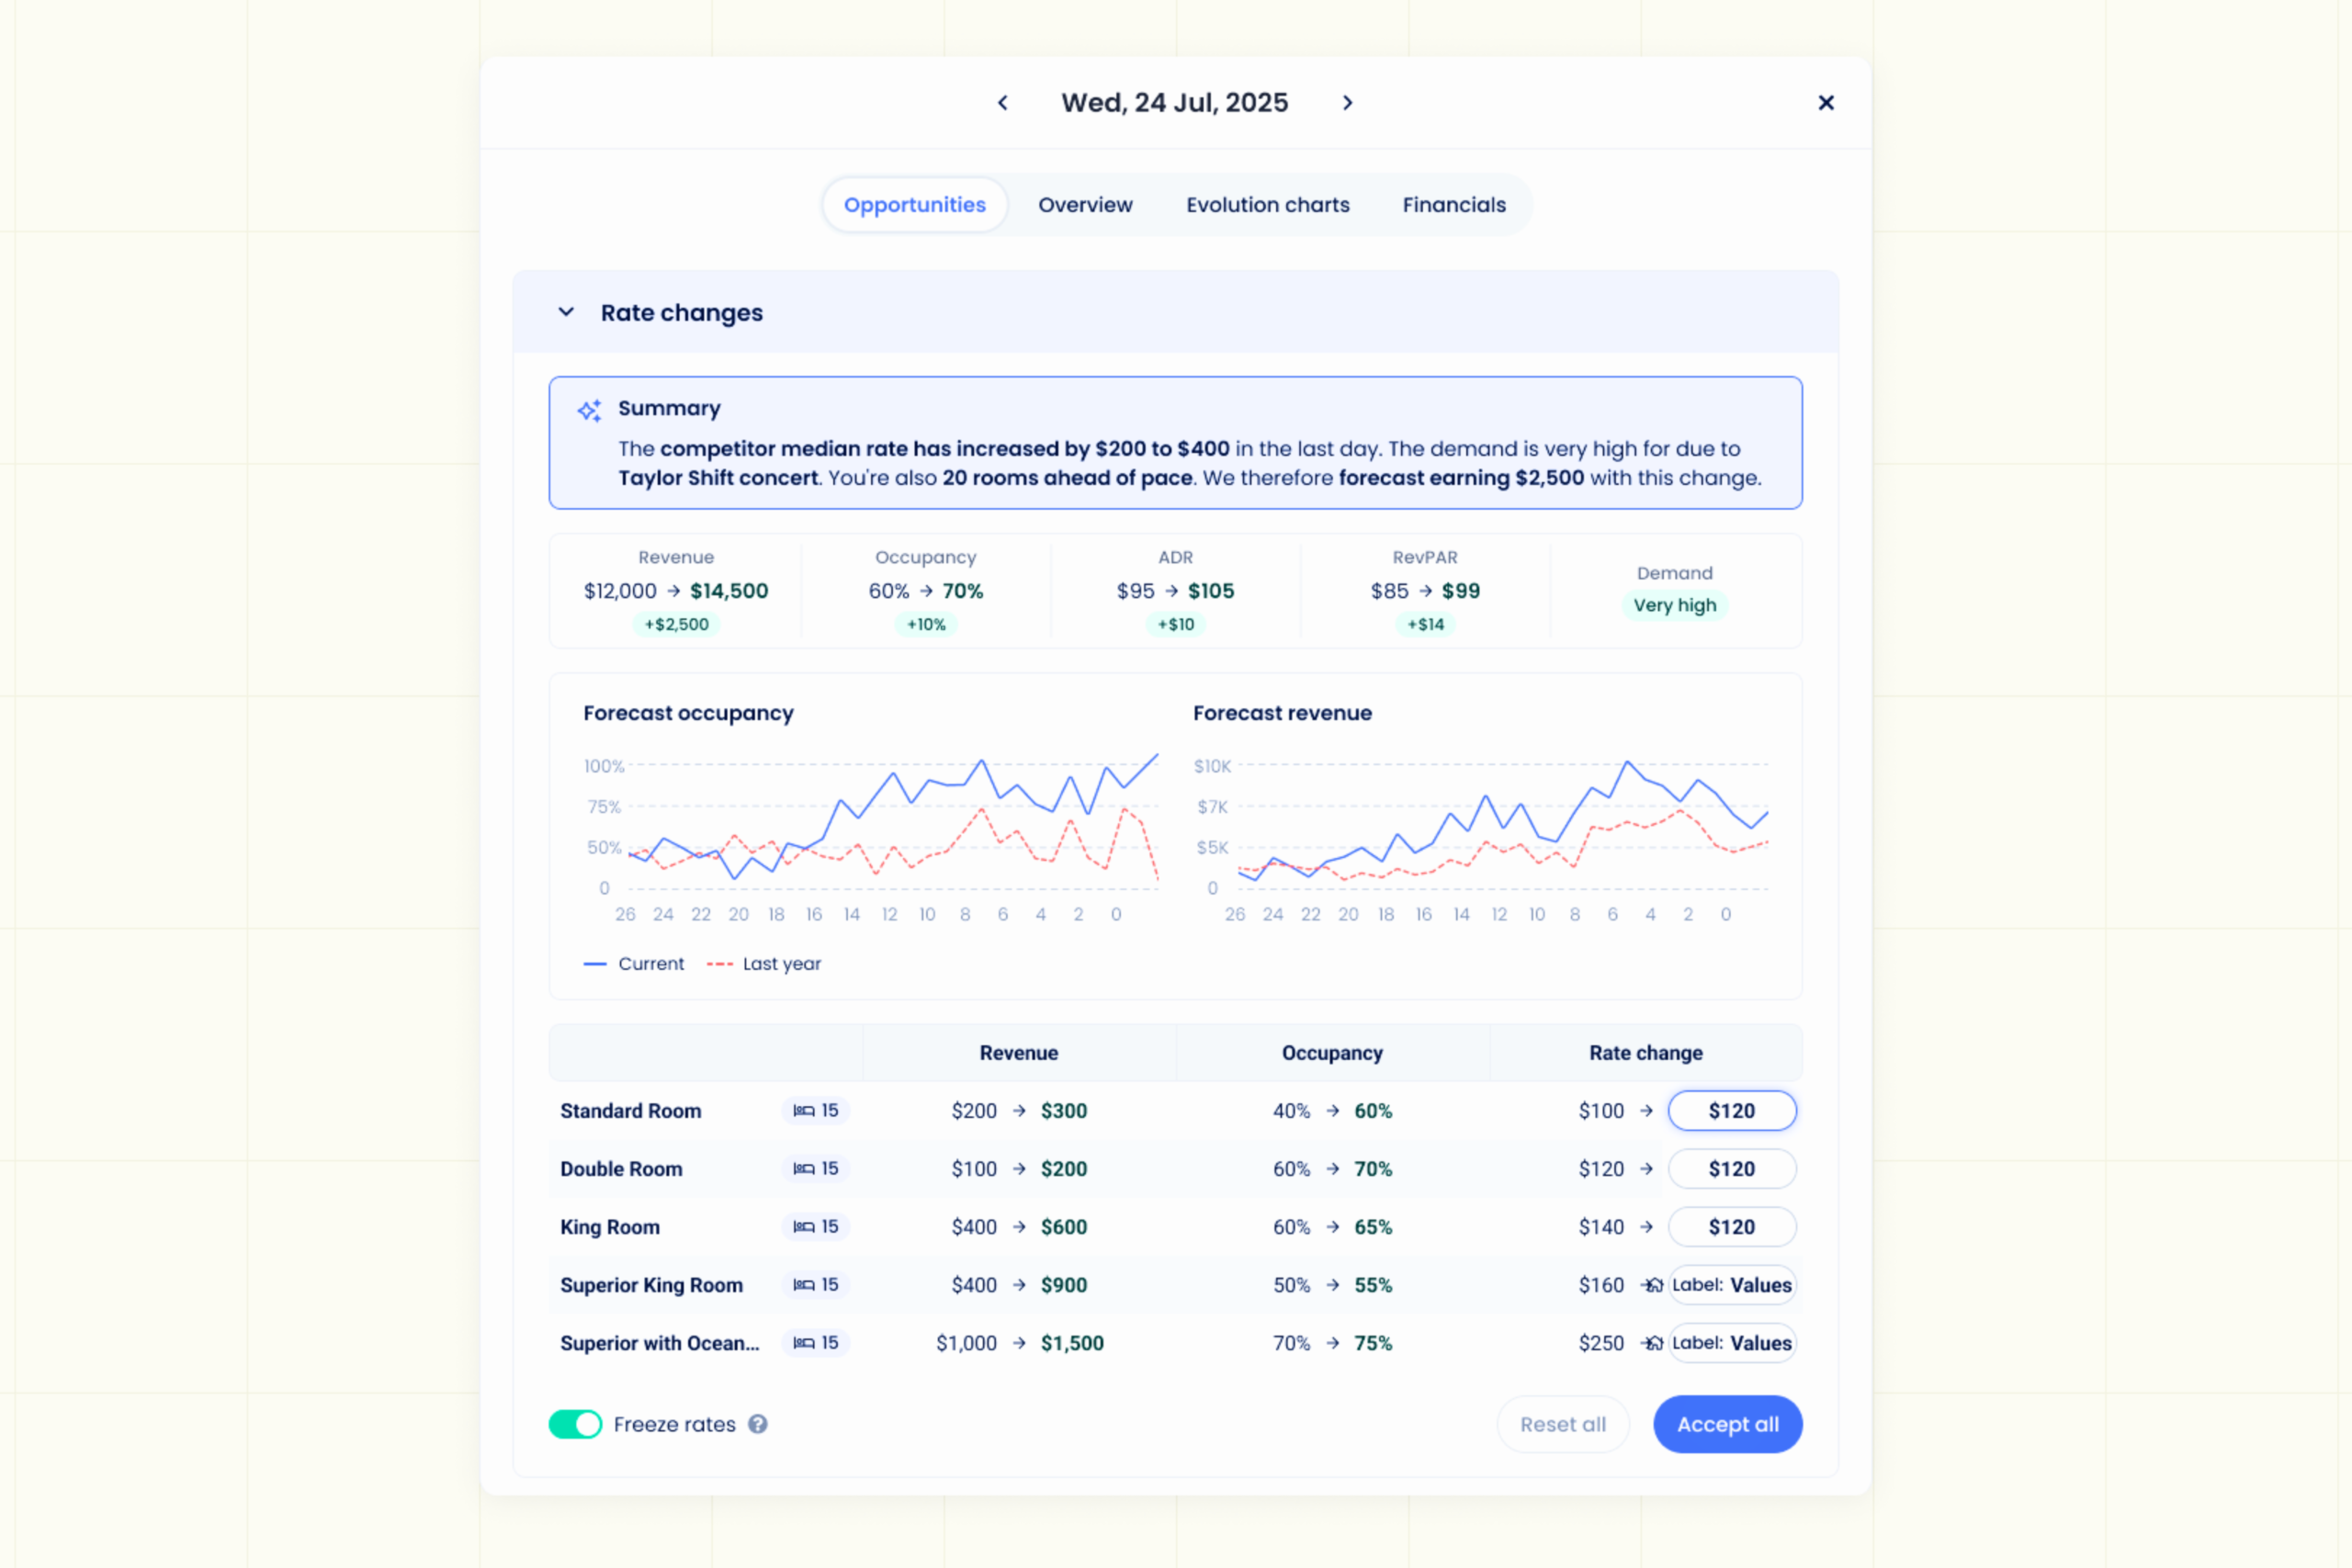Open the Evolution charts tab

click(1268, 205)
